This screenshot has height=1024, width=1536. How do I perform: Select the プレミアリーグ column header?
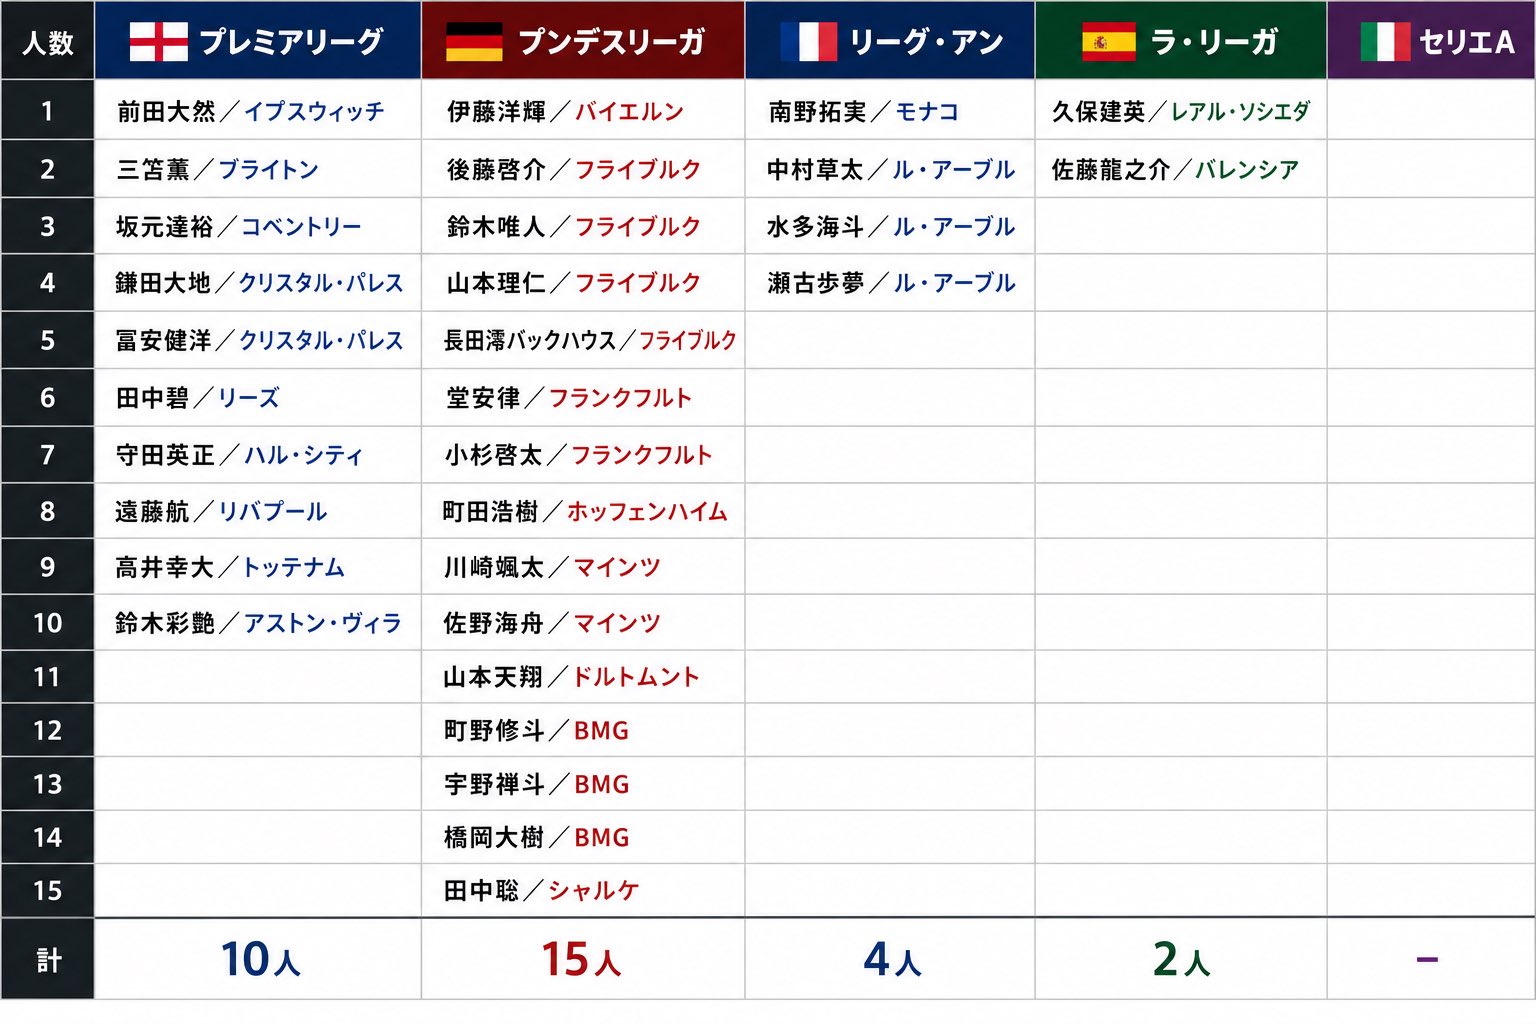point(258,40)
